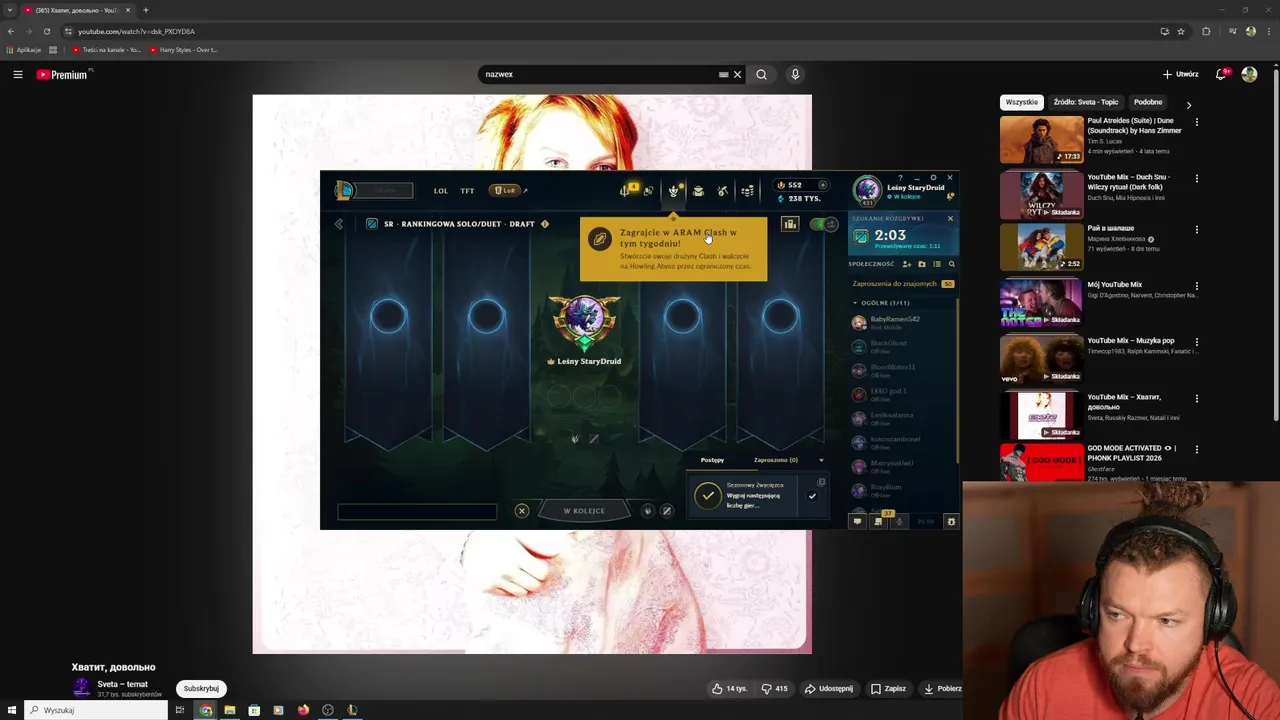Select the Zaproszono (0) tab
1280x720 pixels.
[776, 460]
